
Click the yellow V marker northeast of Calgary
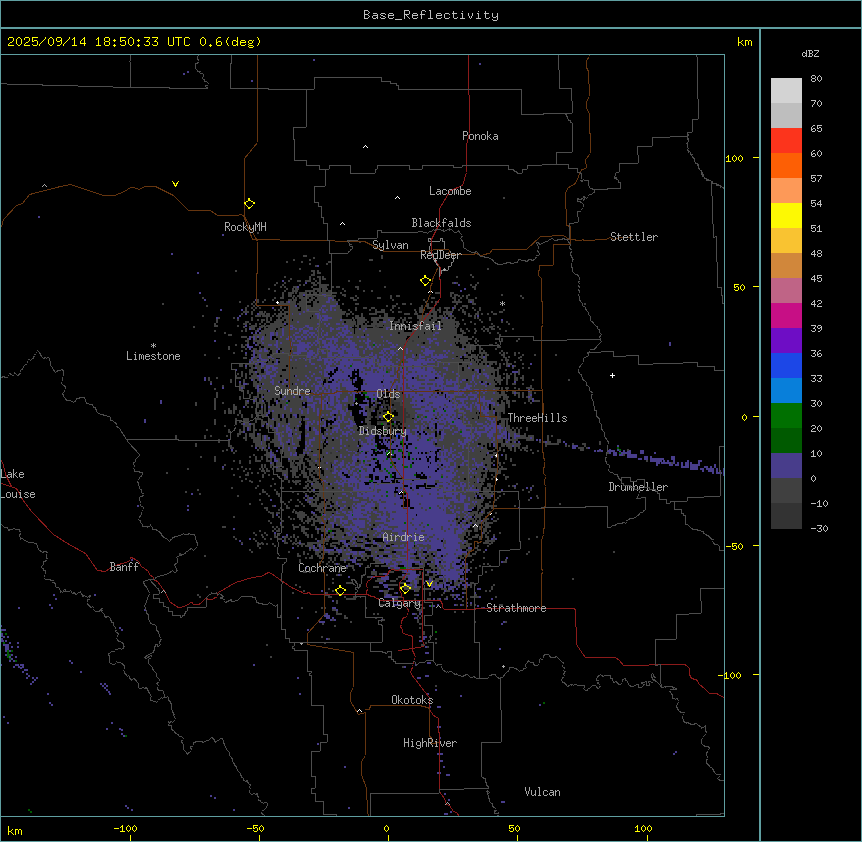coord(429,584)
